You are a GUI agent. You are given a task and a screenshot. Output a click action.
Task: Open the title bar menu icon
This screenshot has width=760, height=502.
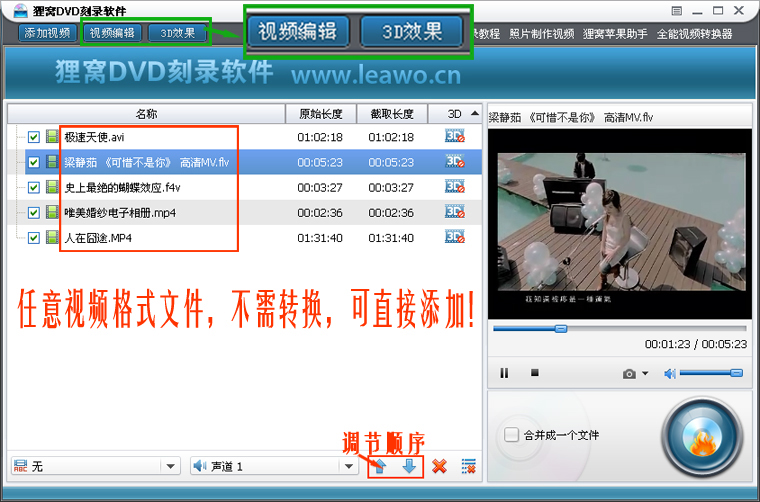pos(677,11)
